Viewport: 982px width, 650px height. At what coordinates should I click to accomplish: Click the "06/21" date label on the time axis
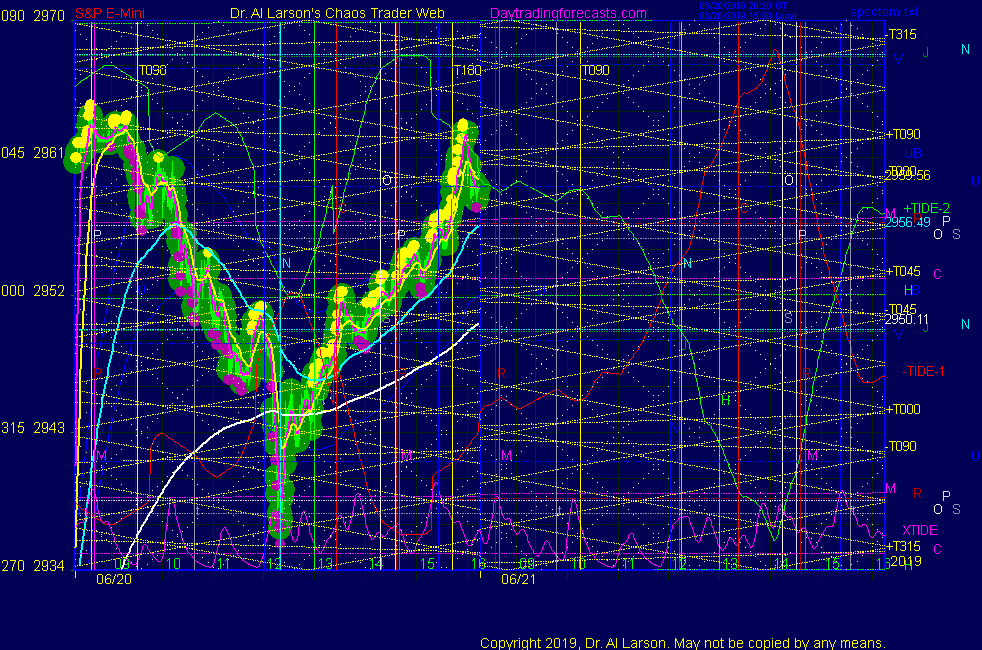519,579
